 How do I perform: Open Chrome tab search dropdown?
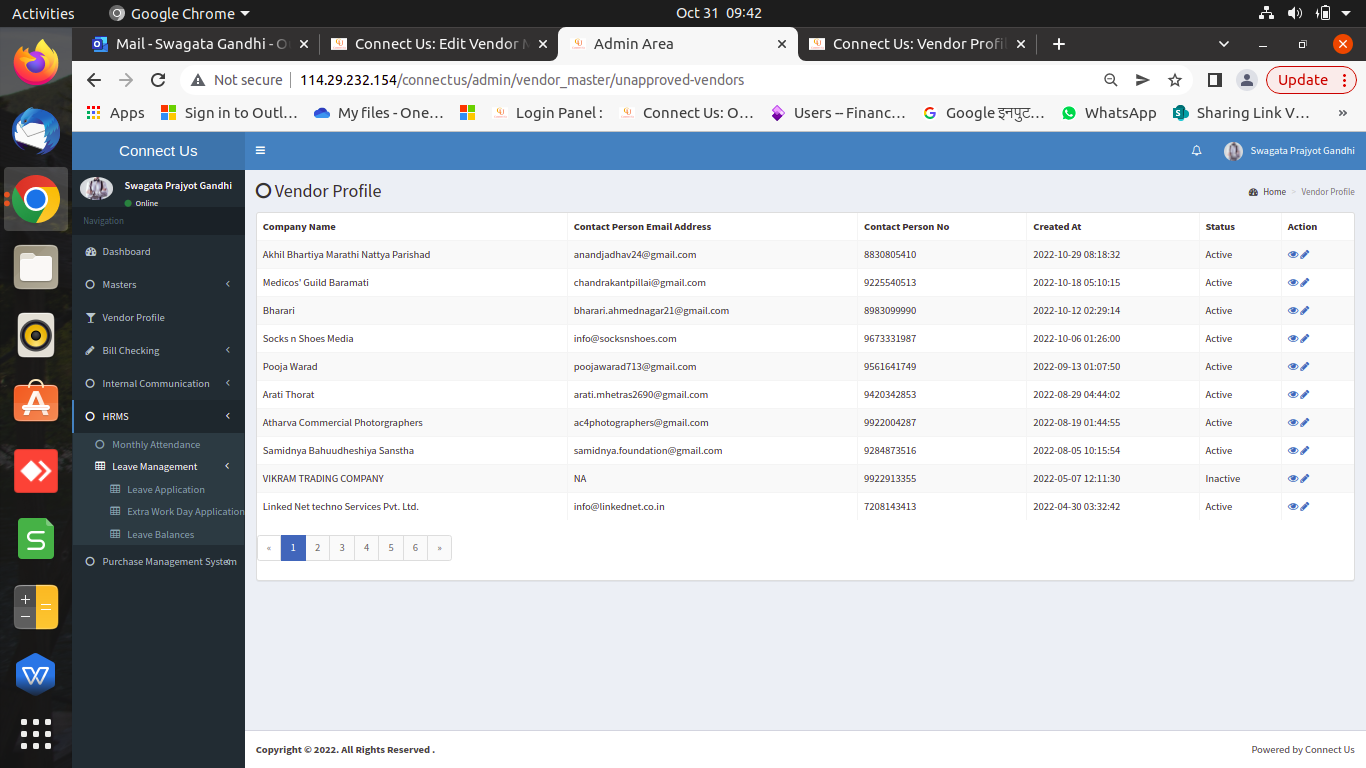pos(1224,44)
